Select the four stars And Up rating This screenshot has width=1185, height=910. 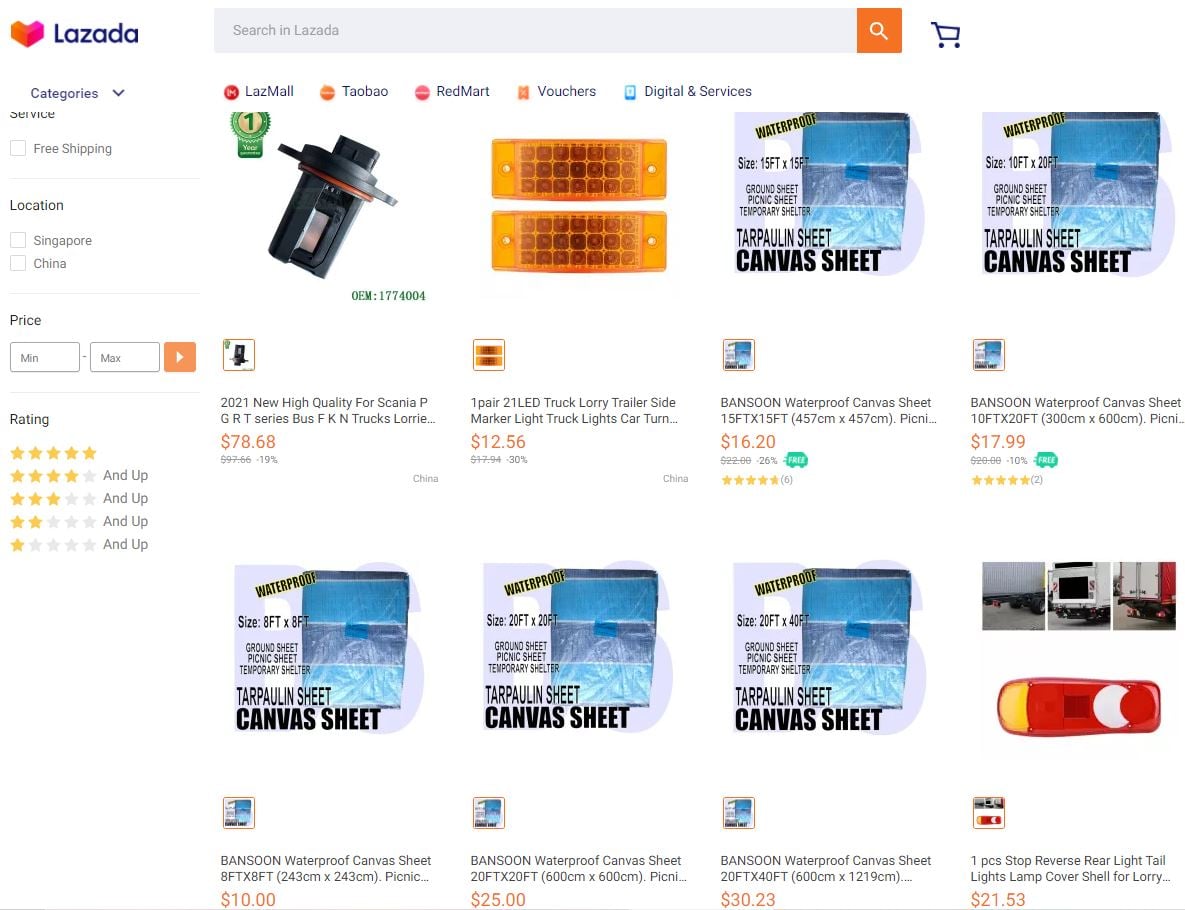pyautogui.click(x=79, y=475)
